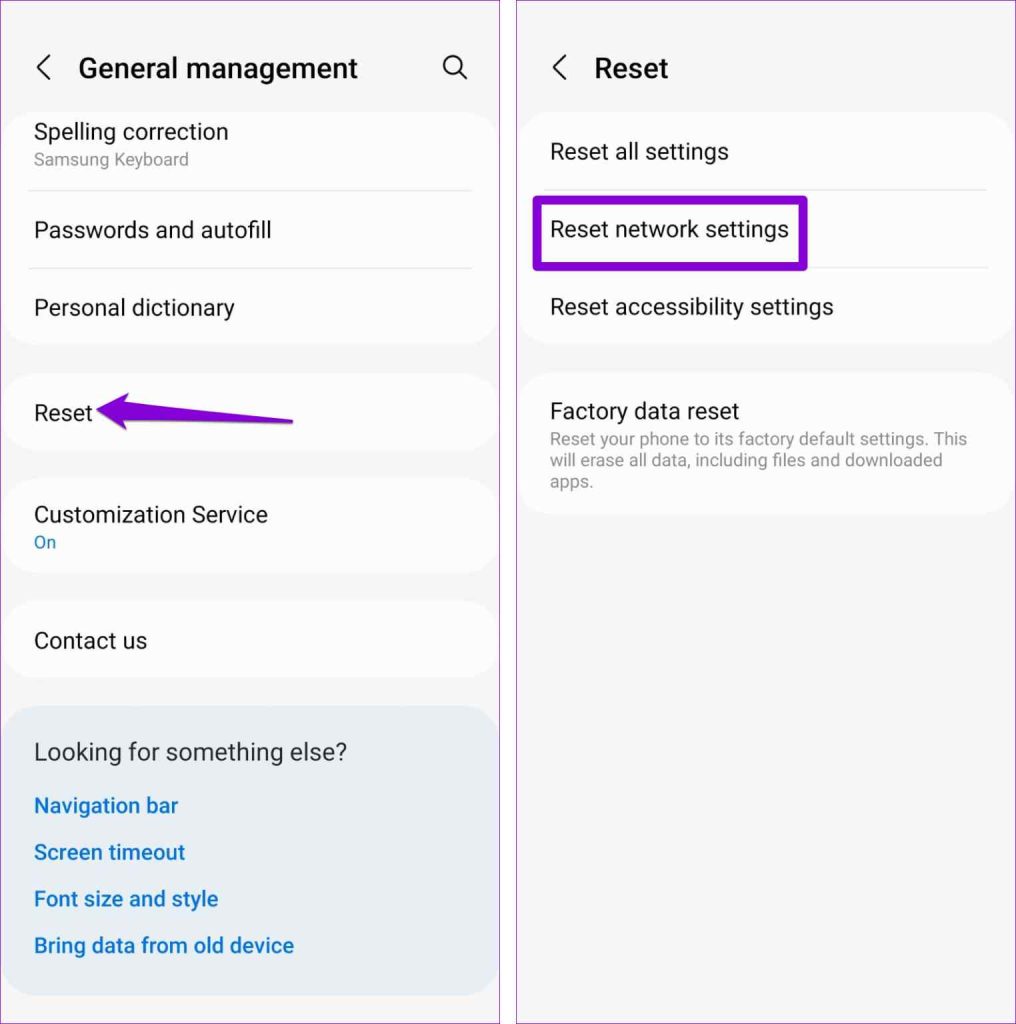Image resolution: width=1016 pixels, height=1024 pixels.
Task: Select Reset network settings
Action: tap(669, 230)
